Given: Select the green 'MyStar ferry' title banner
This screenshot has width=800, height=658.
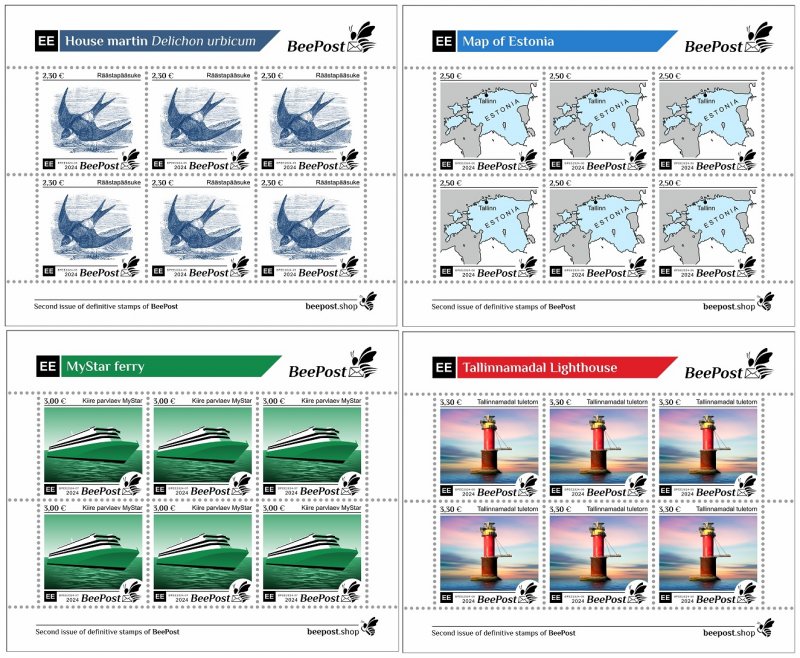Looking at the screenshot, I should [x=171, y=366].
